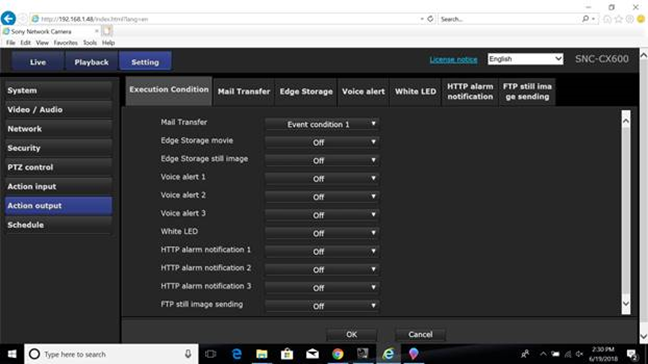Open the Edge Storage movie dropdown
The height and width of the screenshot is (364, 648).
pos(322,142)
